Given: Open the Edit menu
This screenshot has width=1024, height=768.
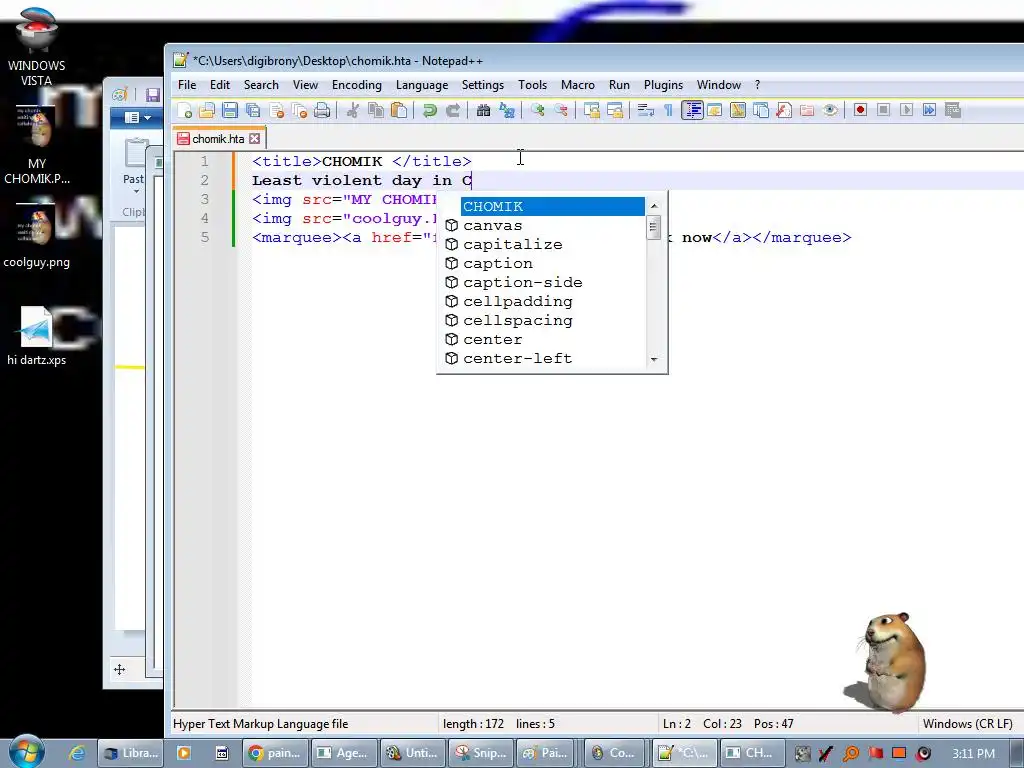Looking at the screenshot, I should (x=219, y=85).
